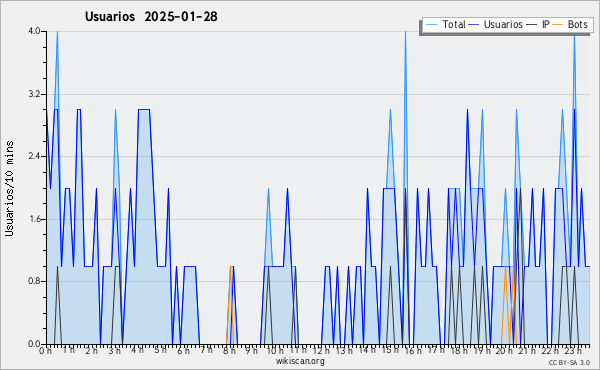The width and height of the screenshot is (600, 370).
Task: Click the y-axis value '0.0'
Action: pyautogui.click(x=34, y=344)
